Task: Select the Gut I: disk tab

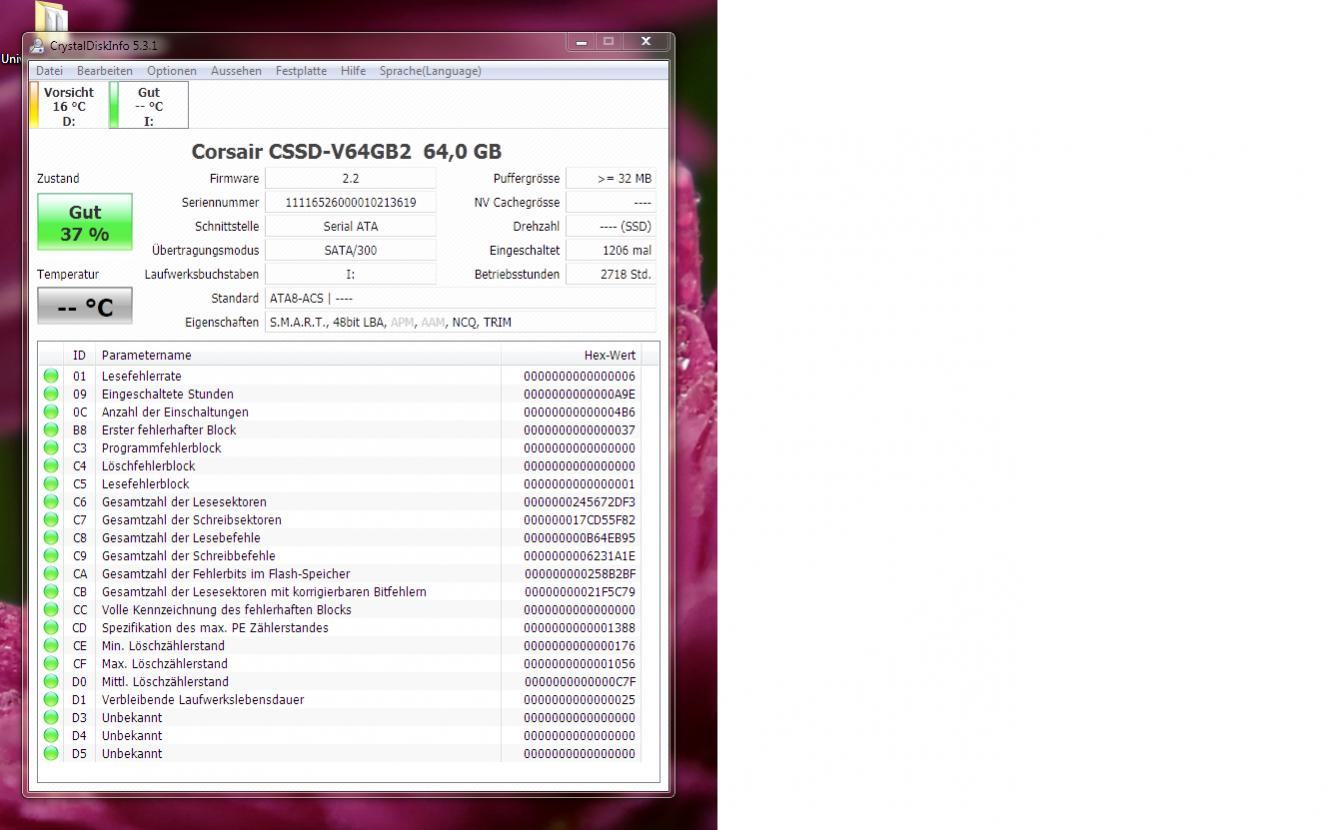Action: [x=149, y=105]
